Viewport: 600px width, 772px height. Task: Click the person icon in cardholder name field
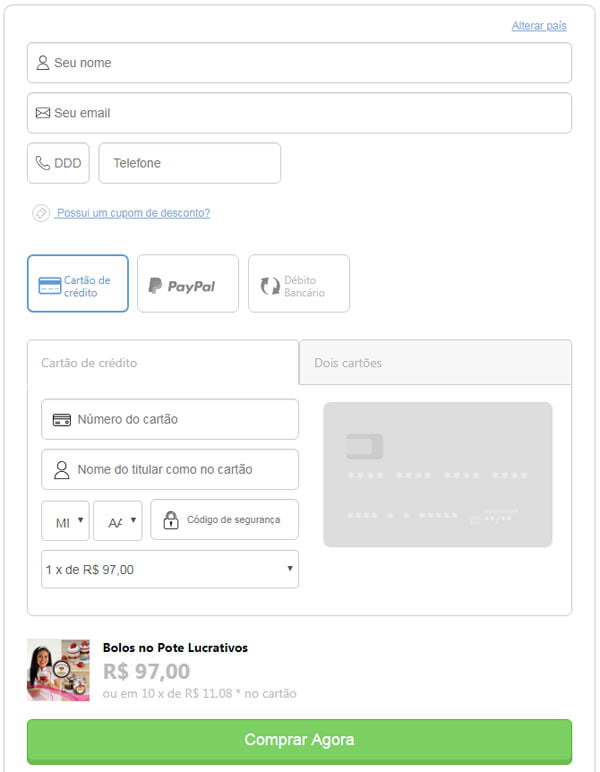(62, 470)
